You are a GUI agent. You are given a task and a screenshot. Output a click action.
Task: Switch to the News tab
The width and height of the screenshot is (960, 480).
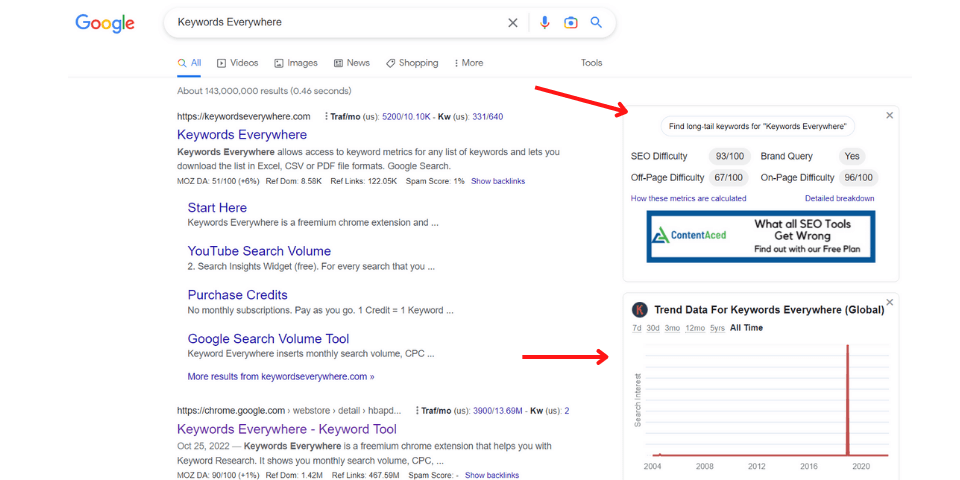[x=351, y=63]
